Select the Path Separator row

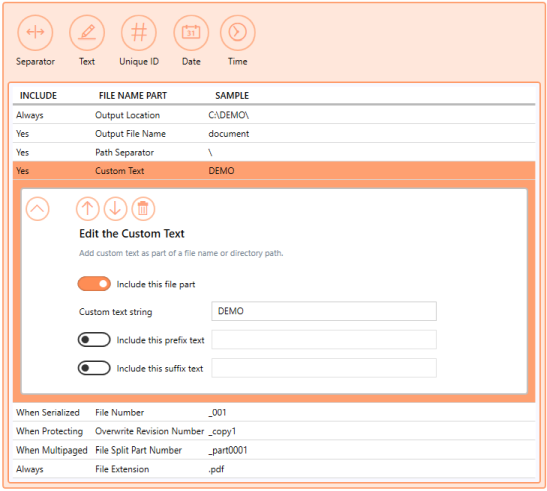coord(274,152)
